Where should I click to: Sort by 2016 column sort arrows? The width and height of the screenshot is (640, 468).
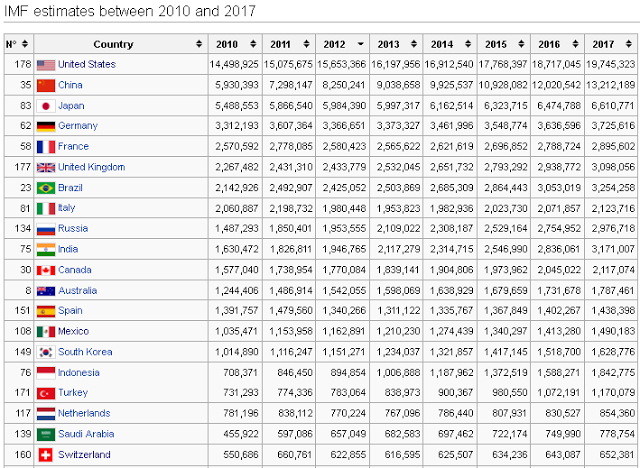pyautogui.click(x=575, y=44)
